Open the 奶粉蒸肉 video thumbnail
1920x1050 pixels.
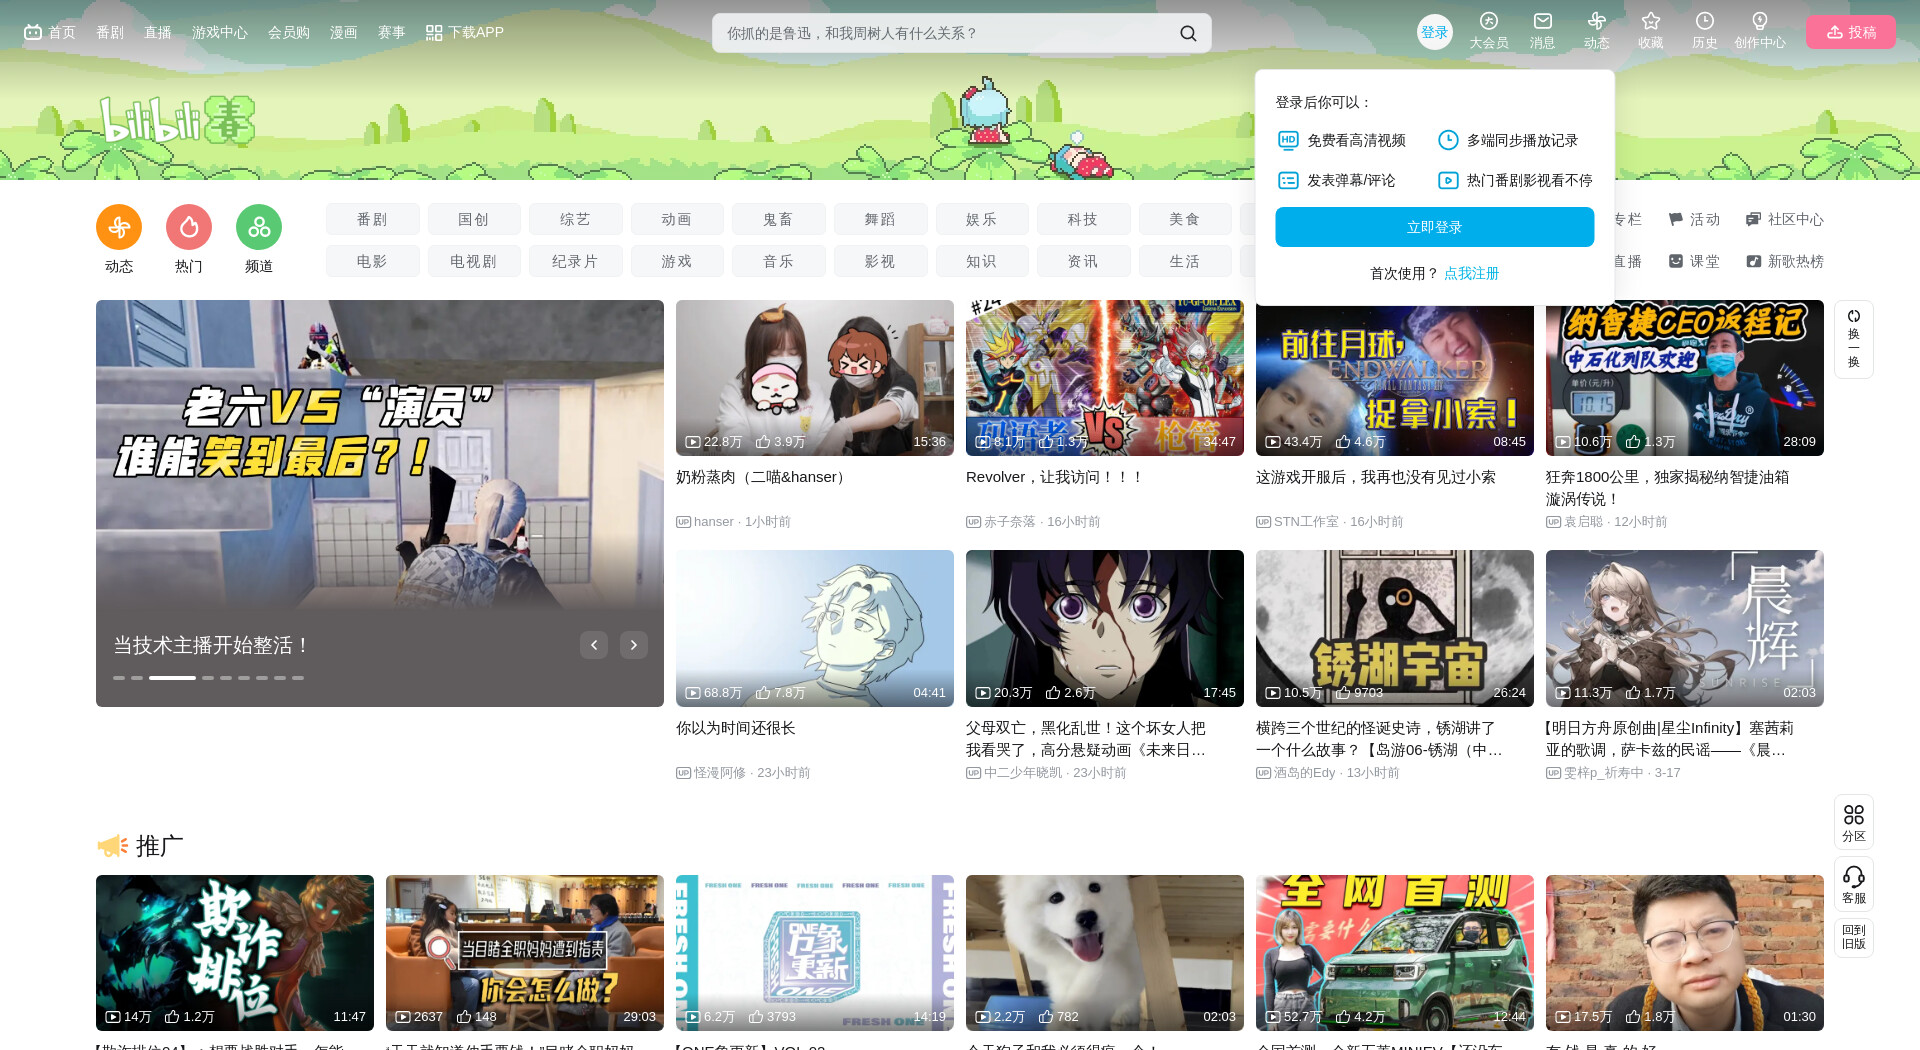(815, 378)
